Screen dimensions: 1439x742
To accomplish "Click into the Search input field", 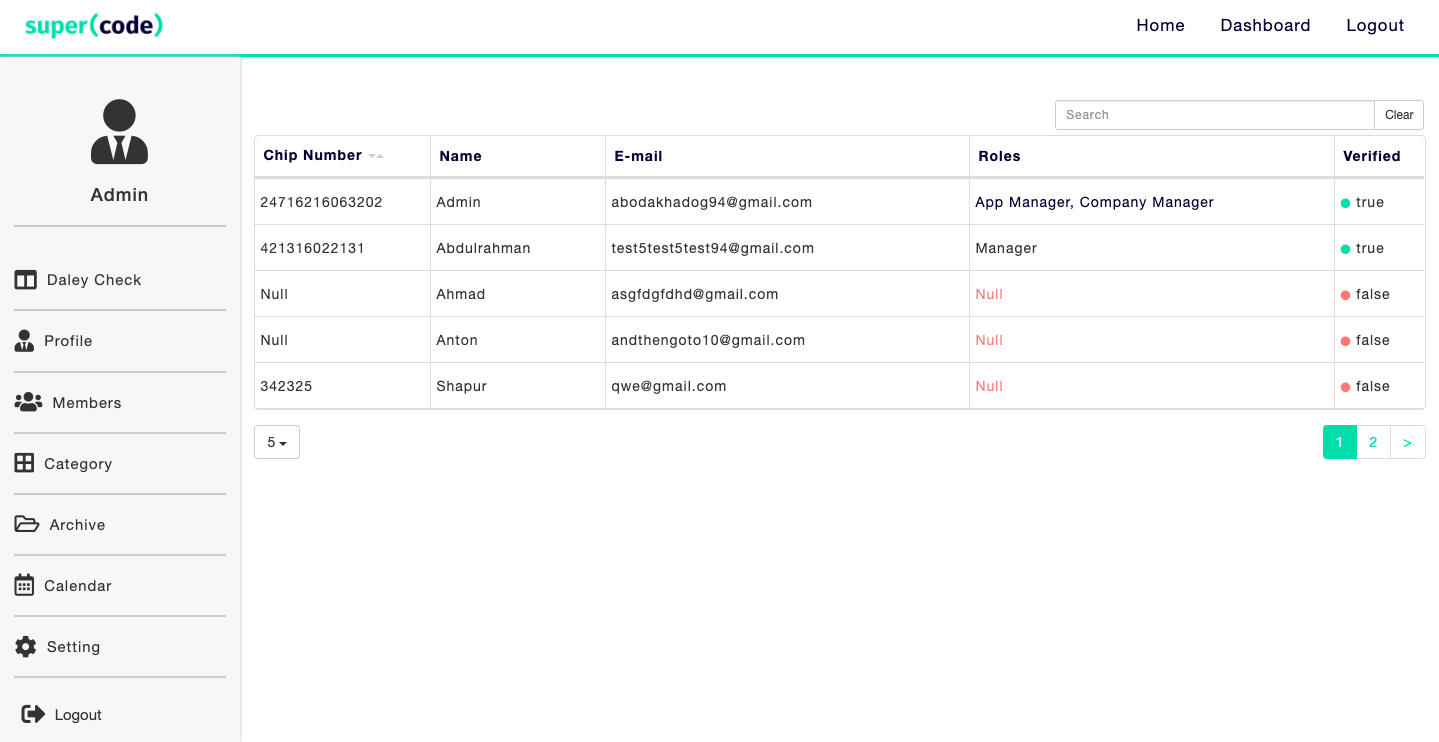I will 1214,115.
